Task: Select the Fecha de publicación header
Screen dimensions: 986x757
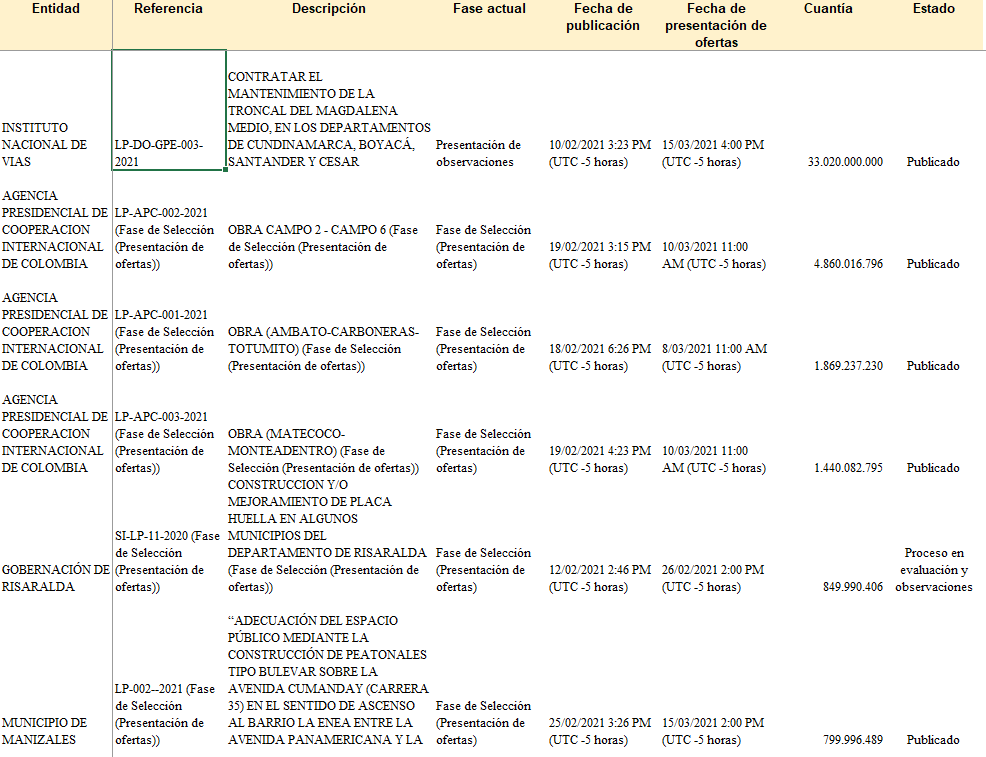Action: point(602,17)
